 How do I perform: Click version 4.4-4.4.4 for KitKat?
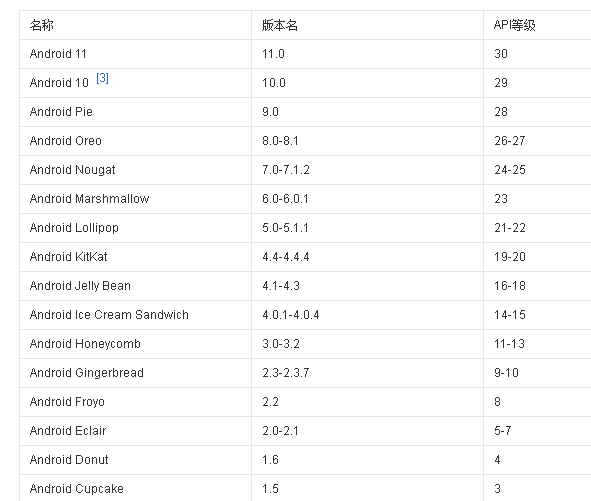(367, 257)
